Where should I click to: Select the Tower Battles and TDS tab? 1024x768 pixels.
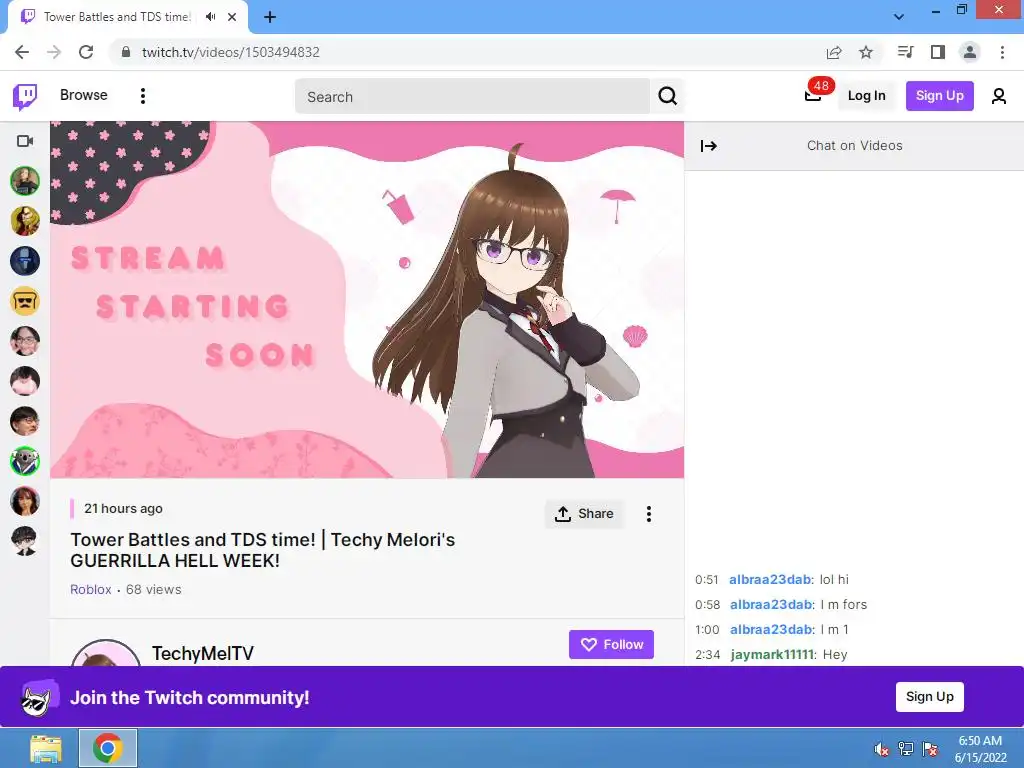point(129,17)
